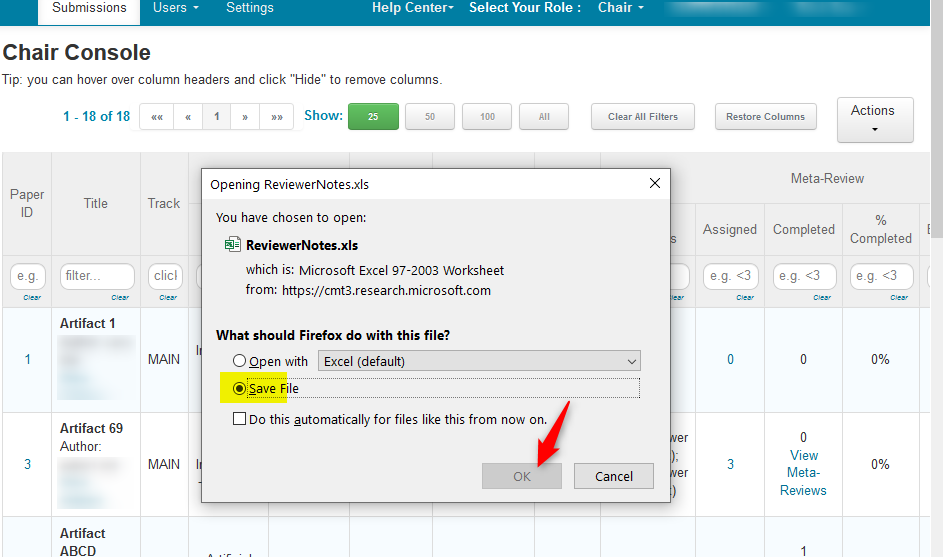Click Cancel in the download dialog
Viewport: 943px width, 557px height.
613,476
